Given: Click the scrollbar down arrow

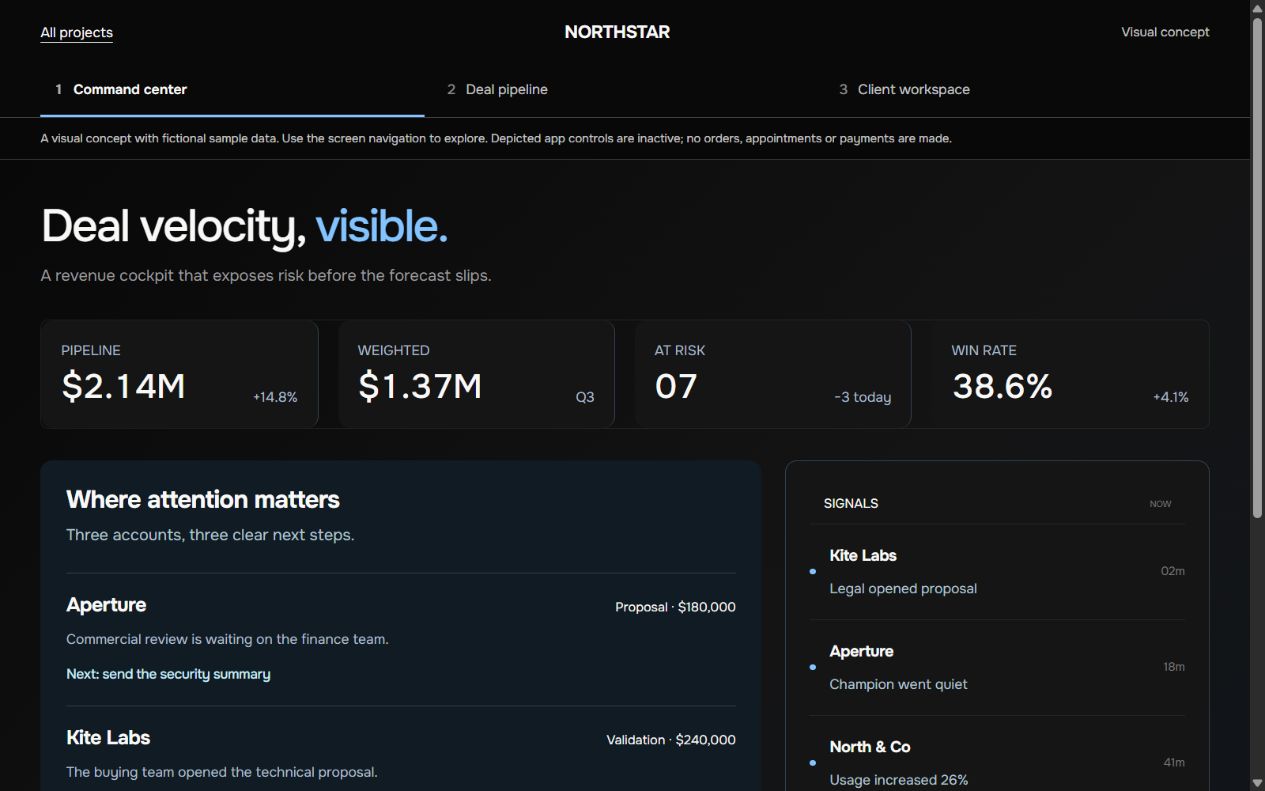Looking at the screenshot, I should [x=1257, y=782].
